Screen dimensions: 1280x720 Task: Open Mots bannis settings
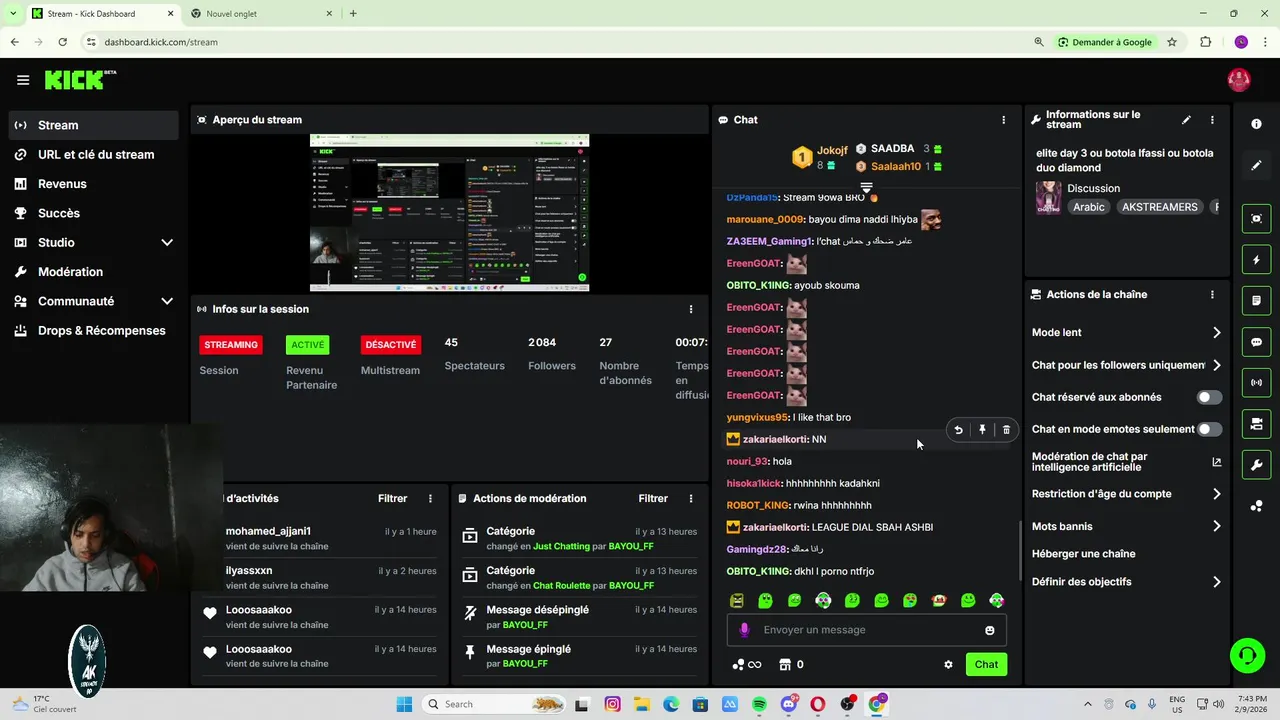pos(1126,526)
